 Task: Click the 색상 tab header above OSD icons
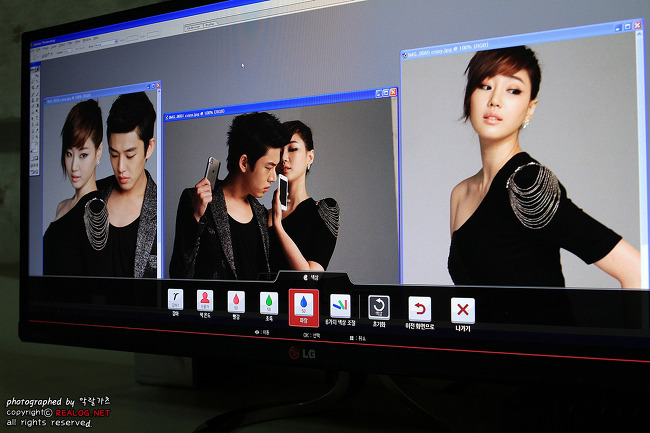pyautogui.click(x=311, y=277)
